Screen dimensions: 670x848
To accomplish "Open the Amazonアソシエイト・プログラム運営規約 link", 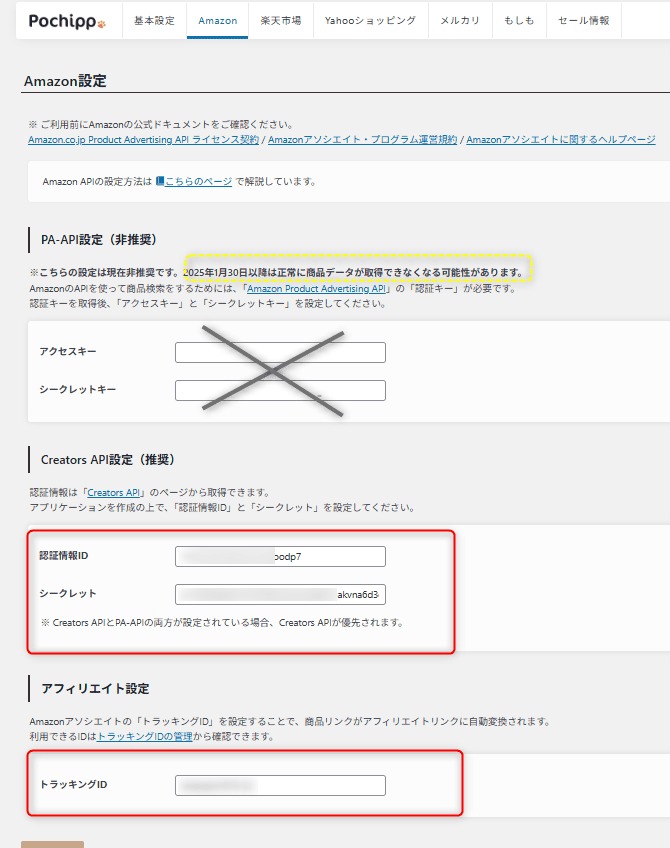I will 363,140.
